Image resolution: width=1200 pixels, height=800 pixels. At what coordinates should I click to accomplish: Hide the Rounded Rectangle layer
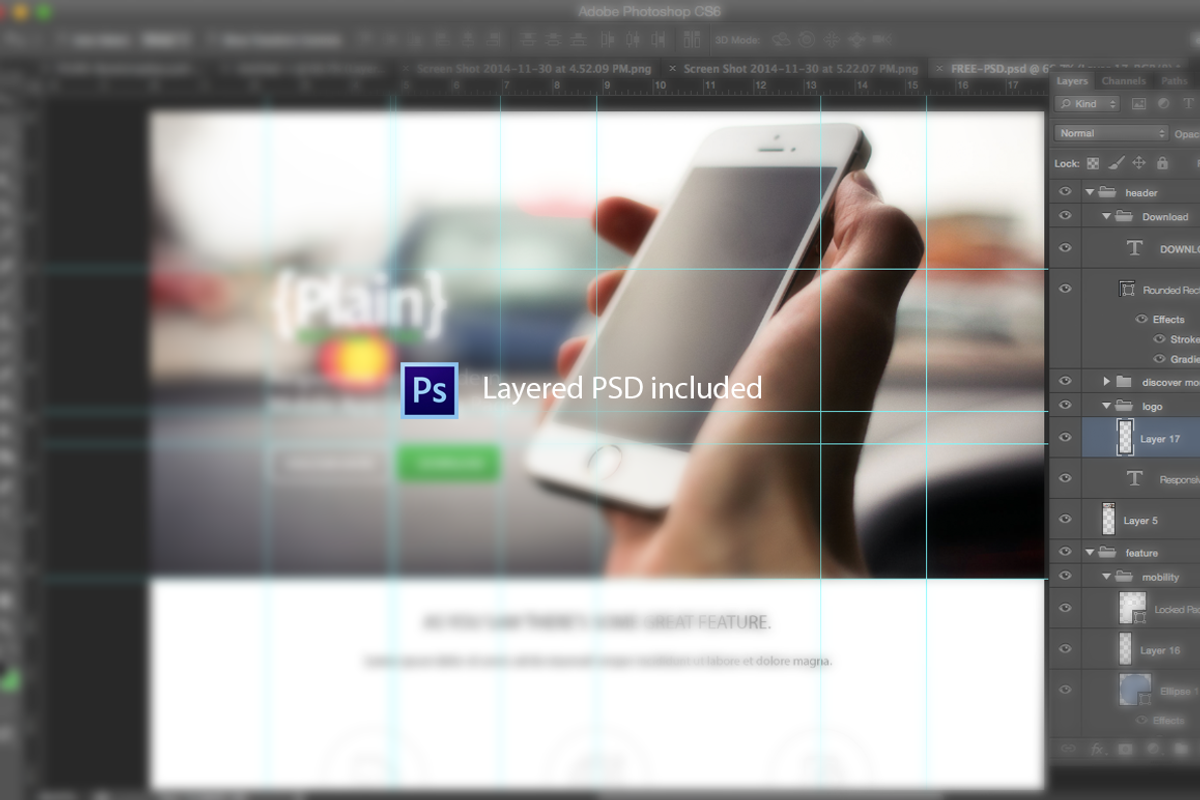(x=1065, y=289)
